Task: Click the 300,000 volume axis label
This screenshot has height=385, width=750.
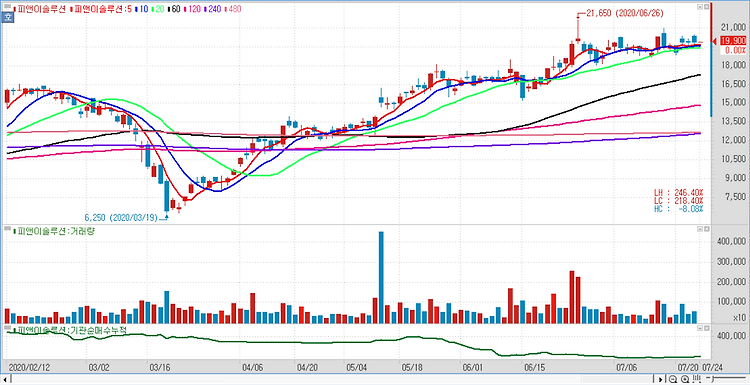Action: click(x=730, y=262)
